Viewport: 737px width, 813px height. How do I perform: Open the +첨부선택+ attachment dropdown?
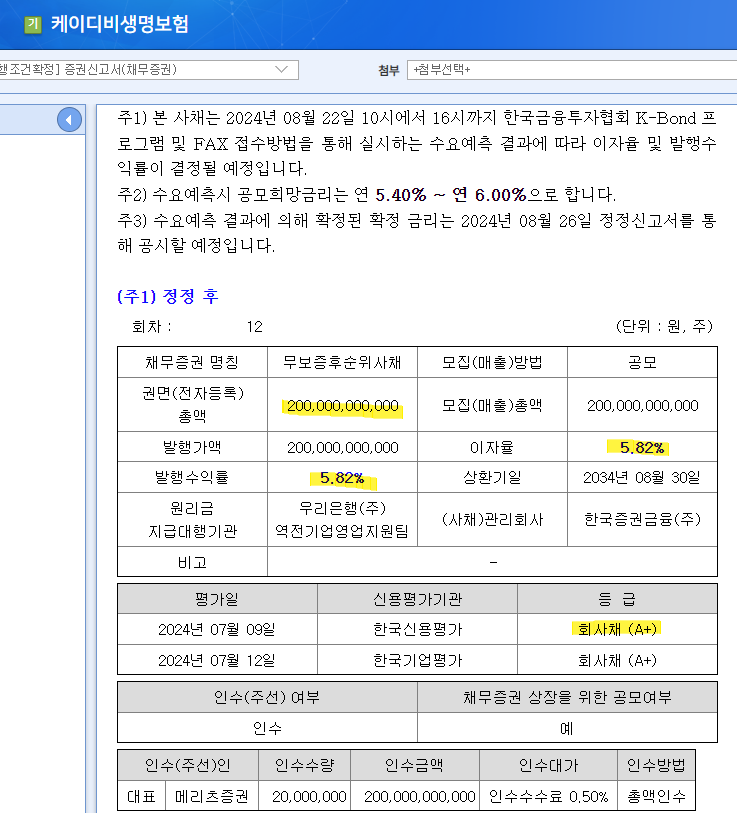(572, 69)
